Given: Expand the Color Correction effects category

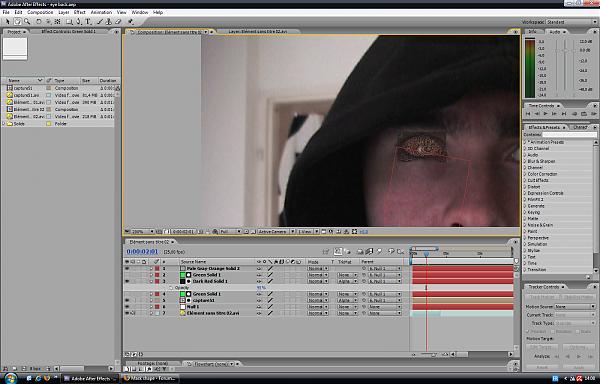Looking at the screenshot, I should [525, 174].
